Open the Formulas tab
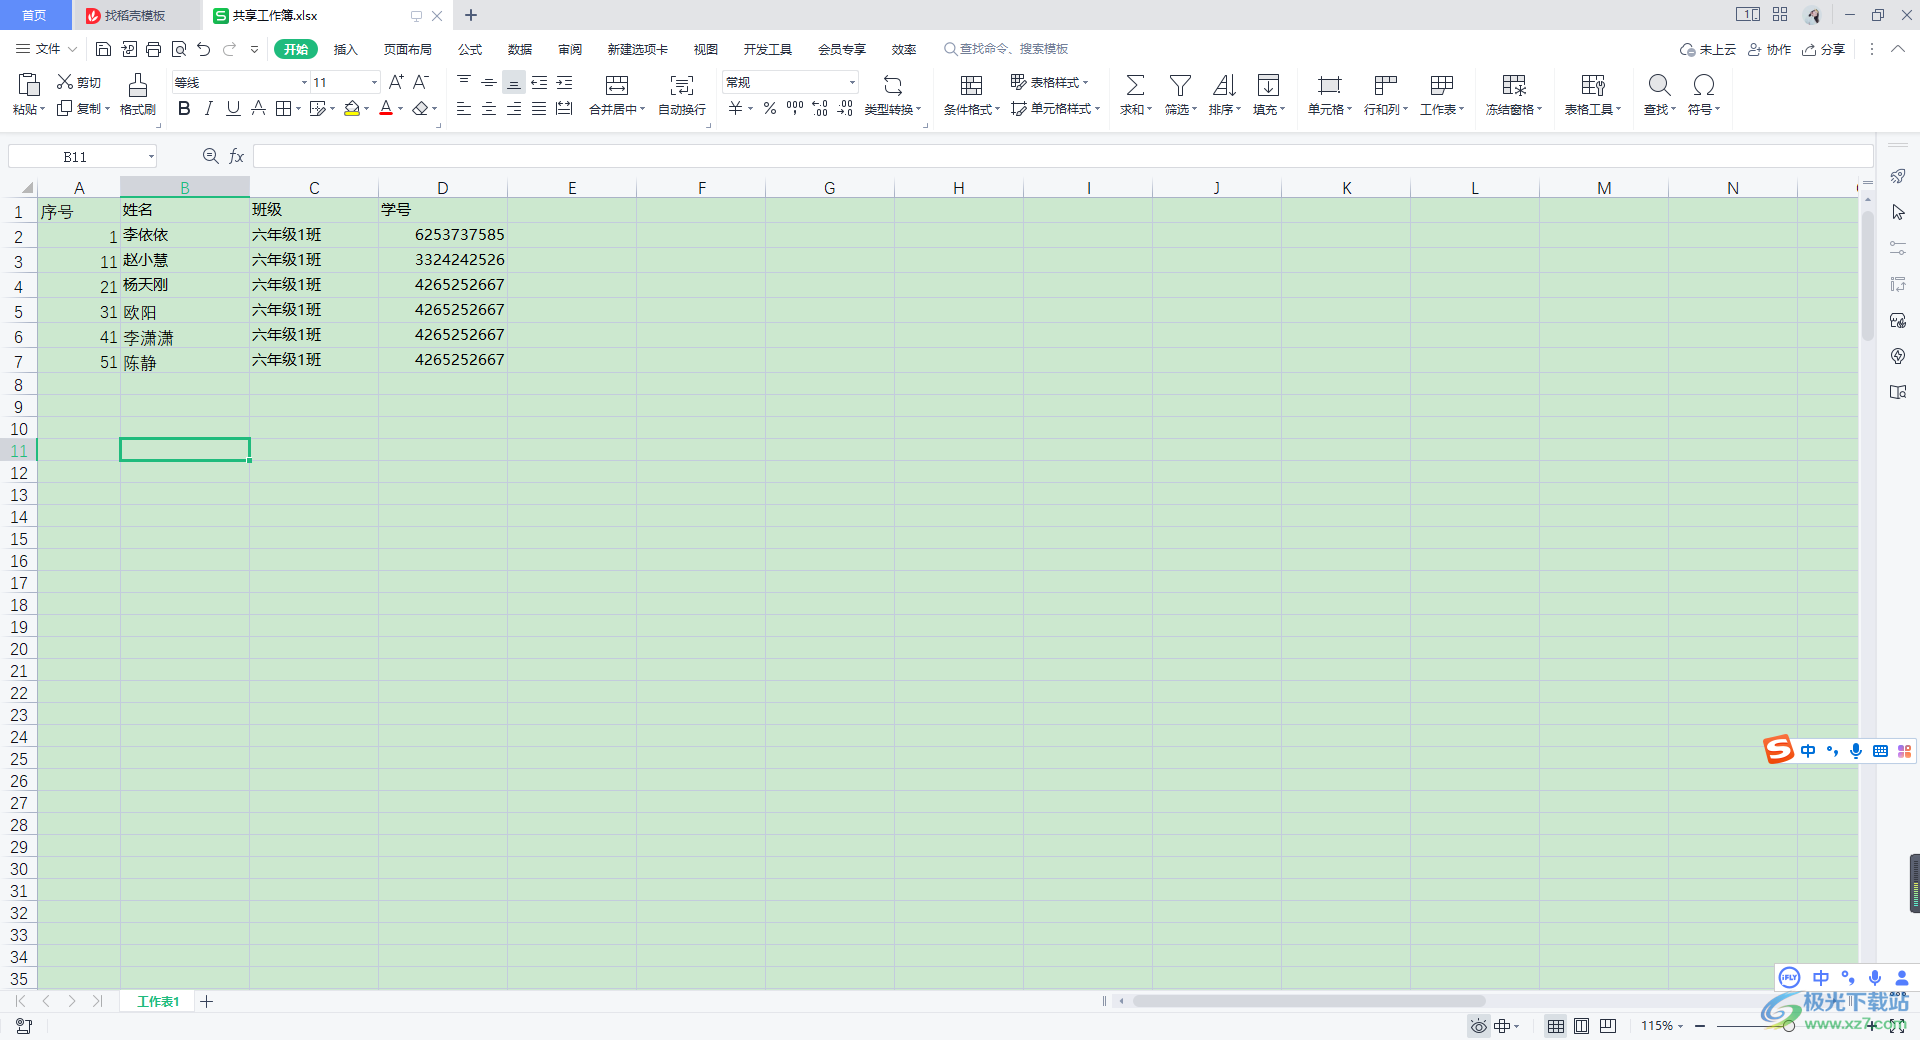This screenshot has height=1040, width=1920. (470, 49)
